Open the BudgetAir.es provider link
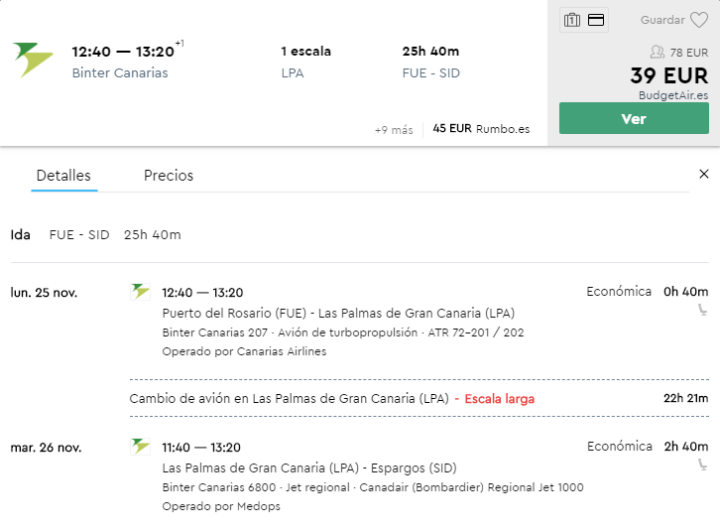Image resolution: width=720 pixels, height=532 pixels. [673, 95]
